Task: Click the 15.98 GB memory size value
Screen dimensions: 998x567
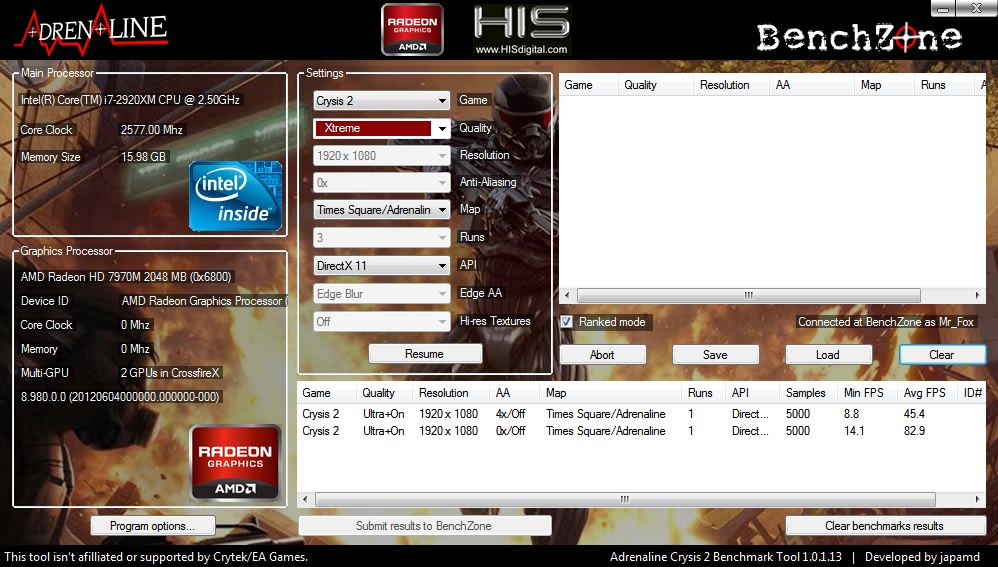Action: [143, 157]
